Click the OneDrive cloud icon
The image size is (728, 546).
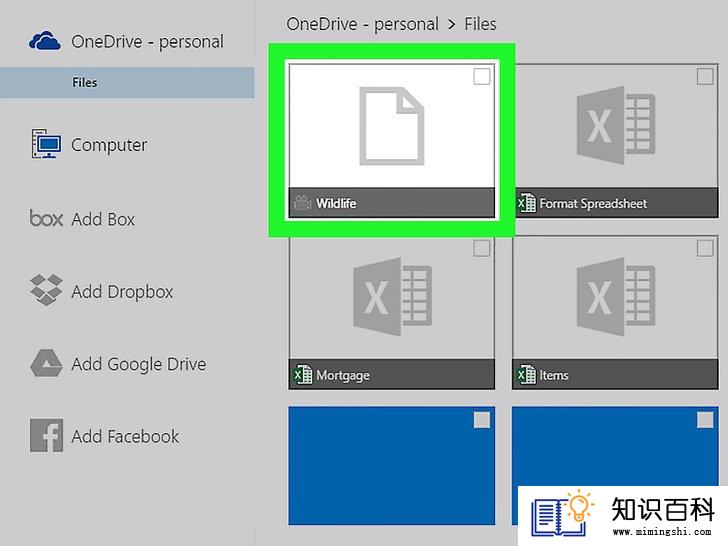[x=45, y=41]
